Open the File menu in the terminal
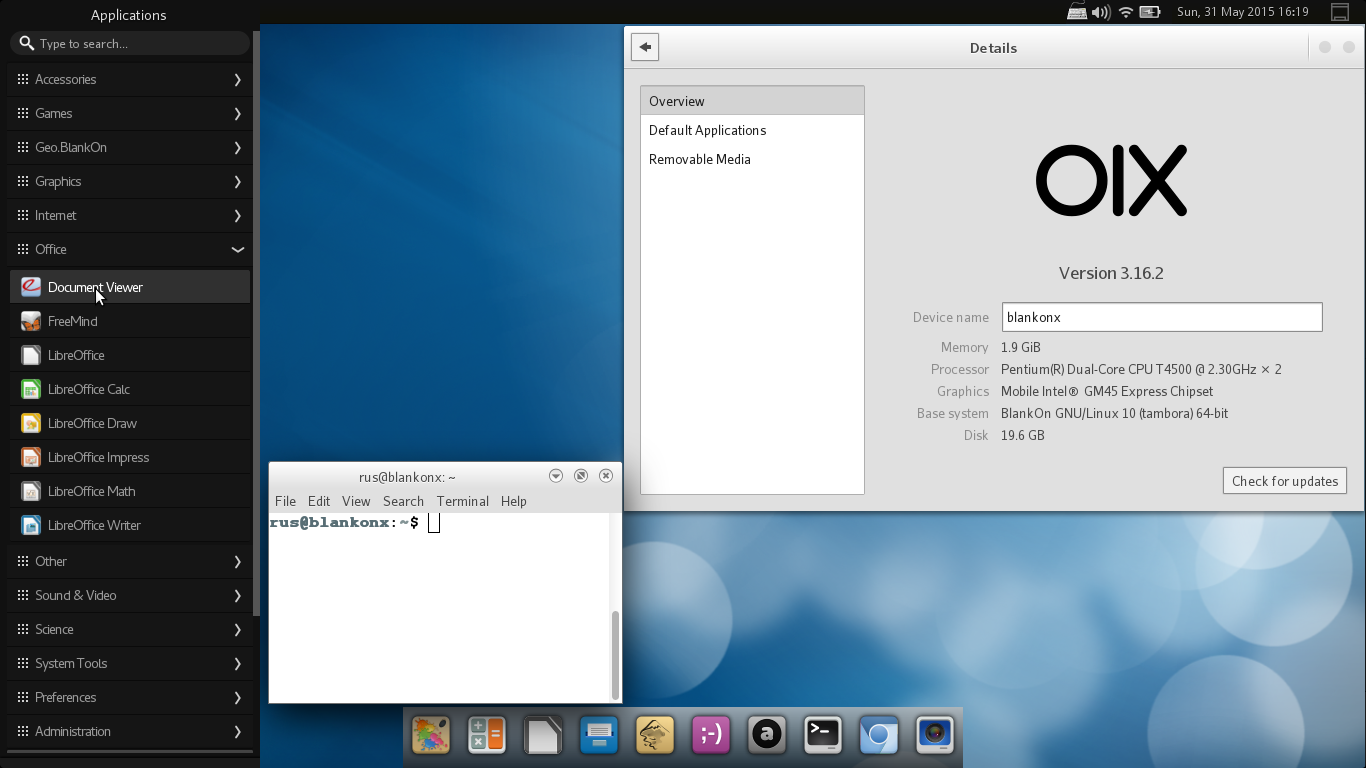 [285, 501]
